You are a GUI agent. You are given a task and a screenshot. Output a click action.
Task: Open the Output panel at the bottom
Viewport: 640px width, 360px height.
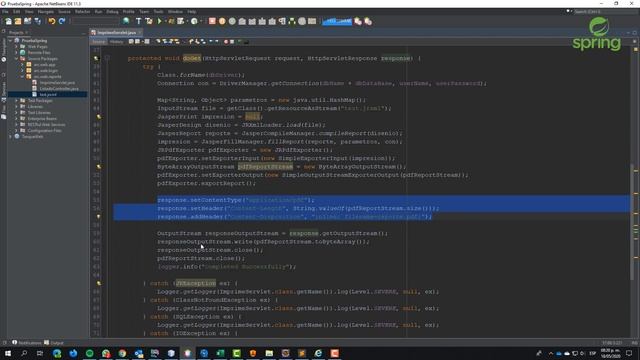pyautogui.click(x=53, y=343)
